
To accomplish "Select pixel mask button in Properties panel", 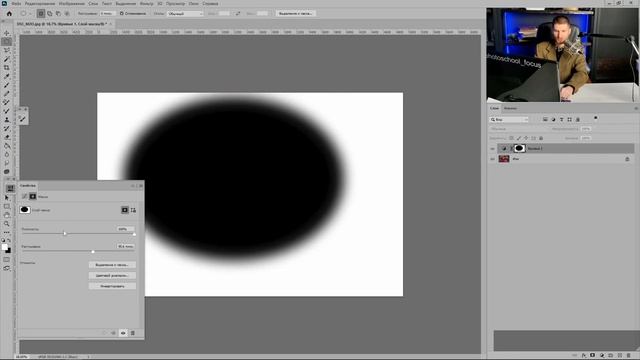I will 124,210.
